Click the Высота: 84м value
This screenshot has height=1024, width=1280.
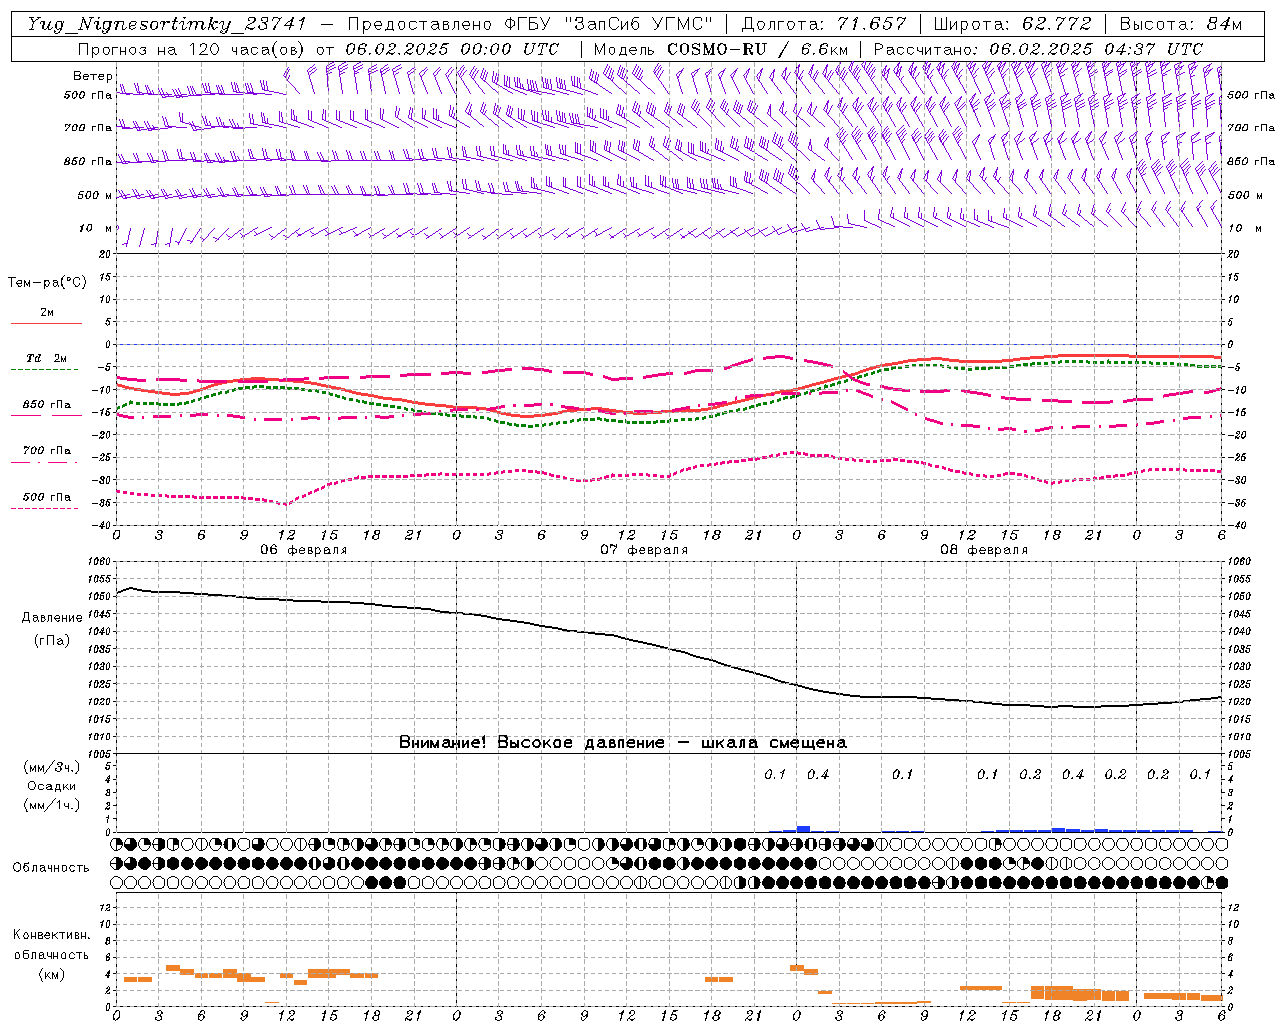click(x=1180, y=24)
